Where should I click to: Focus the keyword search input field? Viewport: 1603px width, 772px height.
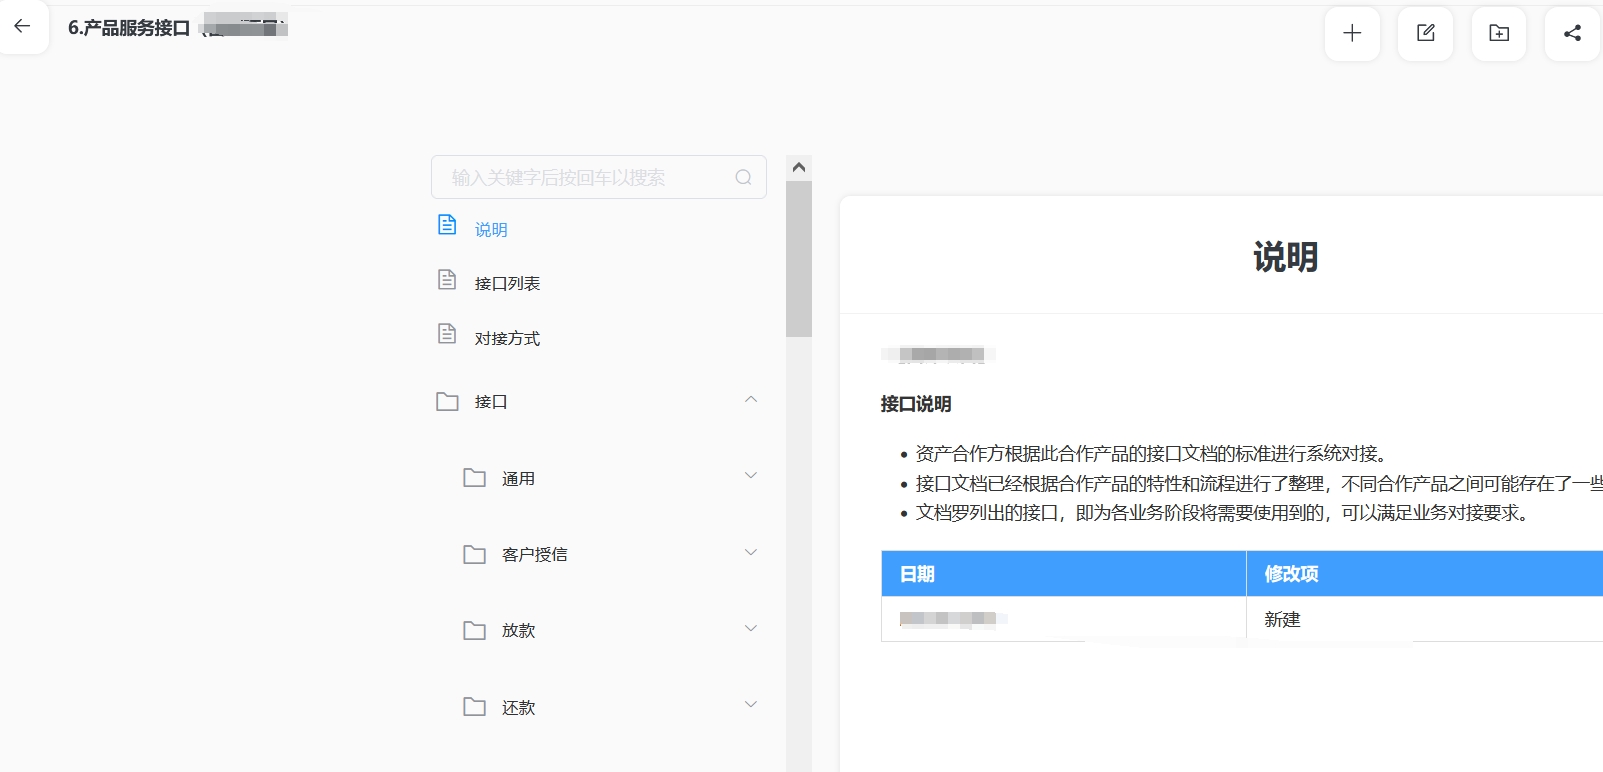click(x=598, y=177)
